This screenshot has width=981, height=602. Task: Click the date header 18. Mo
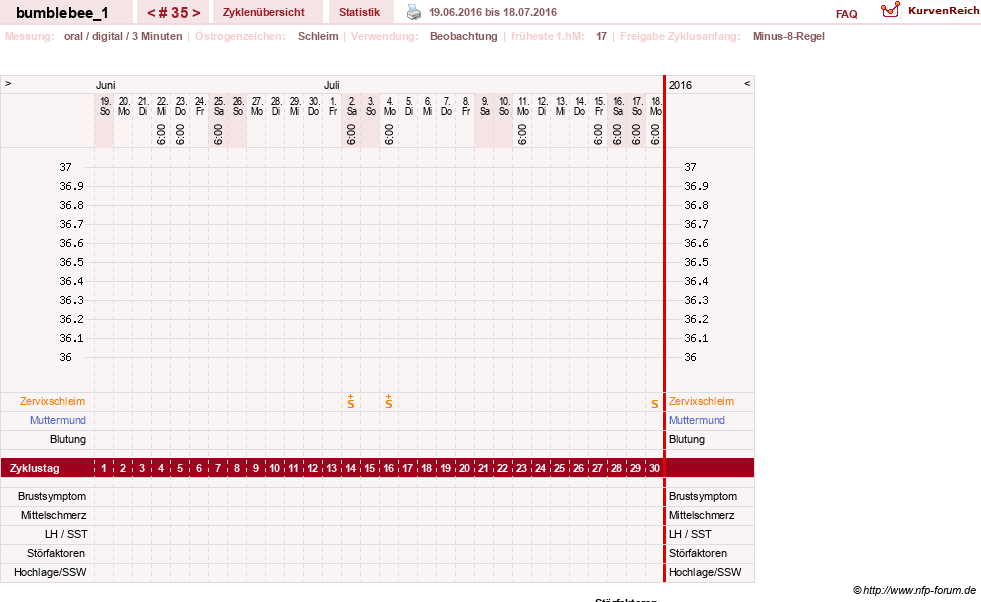(x=656, y=106)
